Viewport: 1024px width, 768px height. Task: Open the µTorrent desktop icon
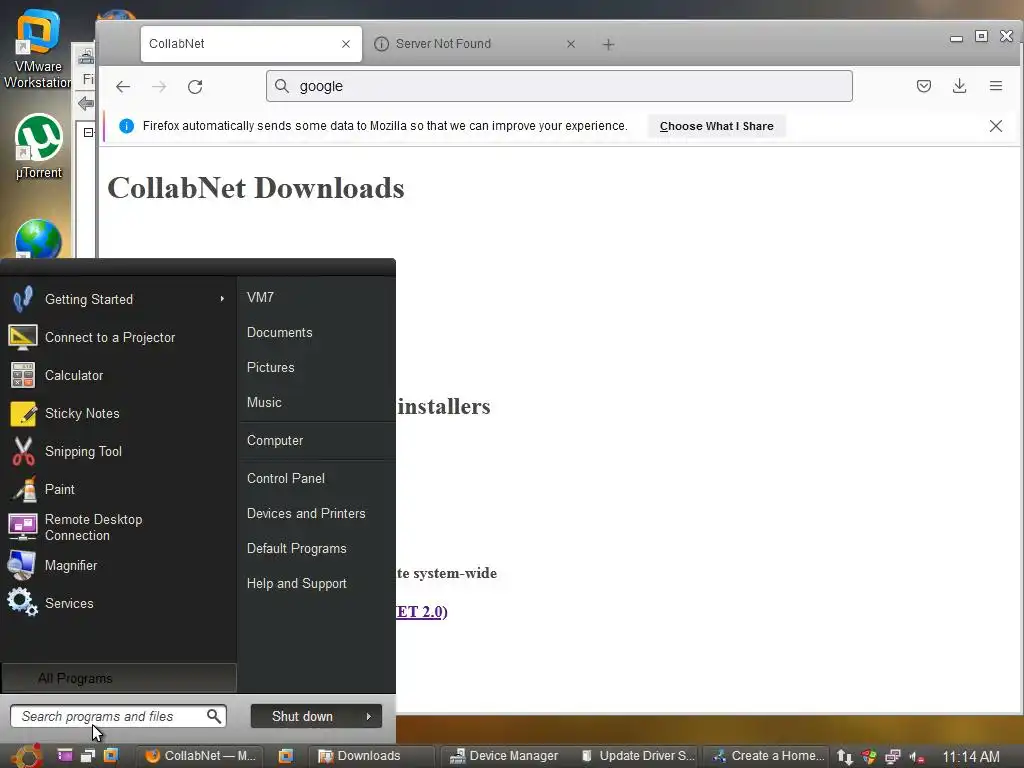[x=39, y=146]
